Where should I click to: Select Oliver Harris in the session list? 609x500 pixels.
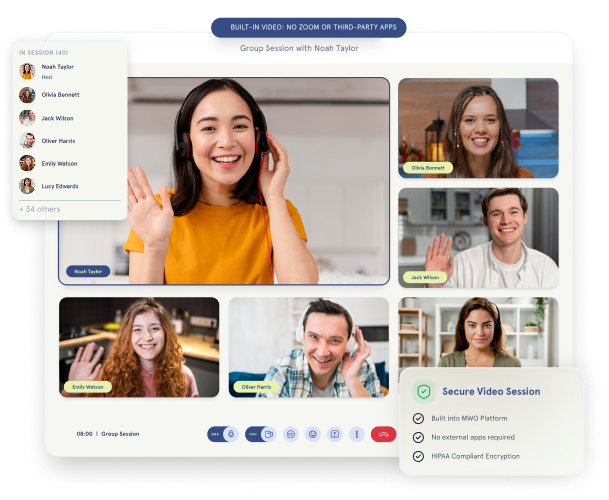click(60, 140)
